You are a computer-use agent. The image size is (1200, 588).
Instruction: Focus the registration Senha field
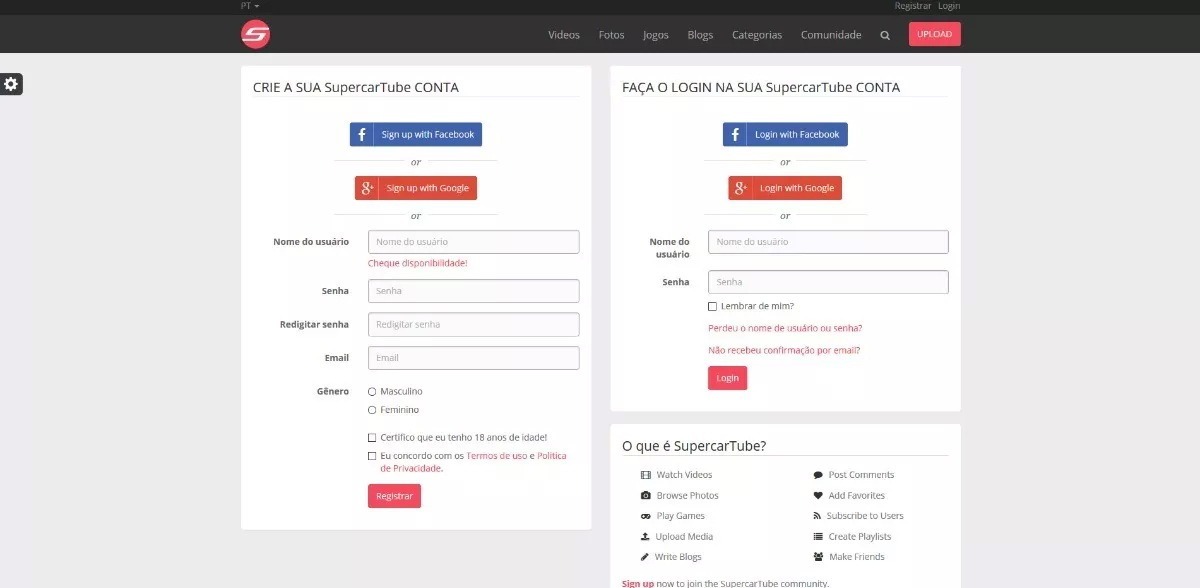click(x=474, y=291)
